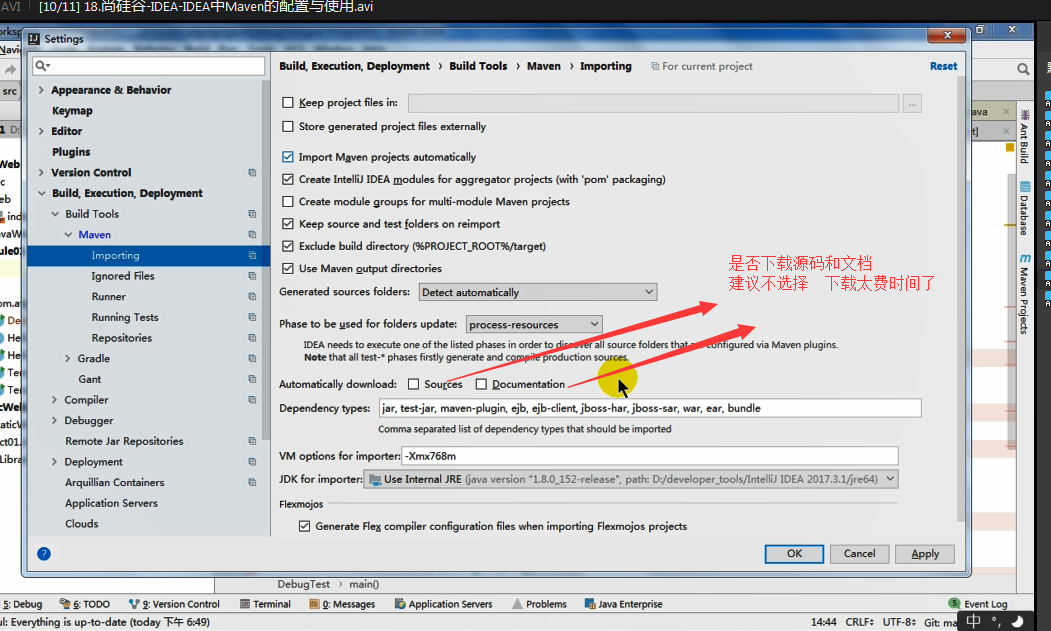Collapse Build, Execution, Deployment section

point(42,193)
